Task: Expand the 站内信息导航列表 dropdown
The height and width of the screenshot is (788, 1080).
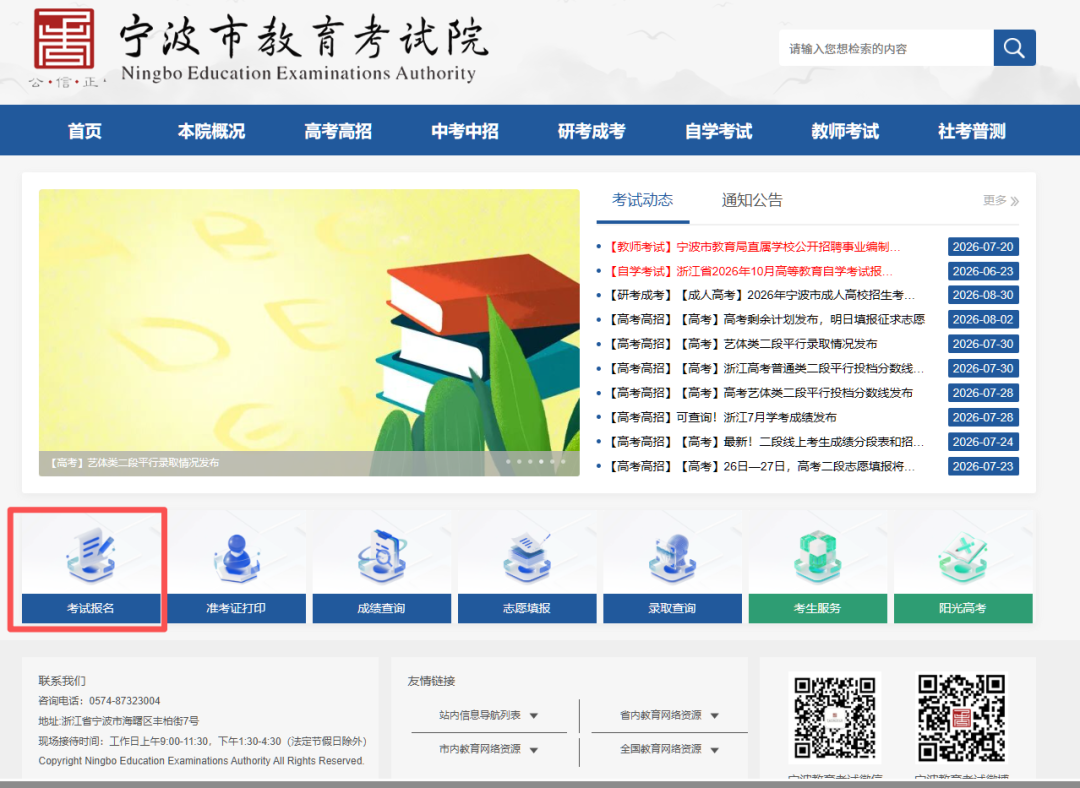Action: [x=489, y=716]
